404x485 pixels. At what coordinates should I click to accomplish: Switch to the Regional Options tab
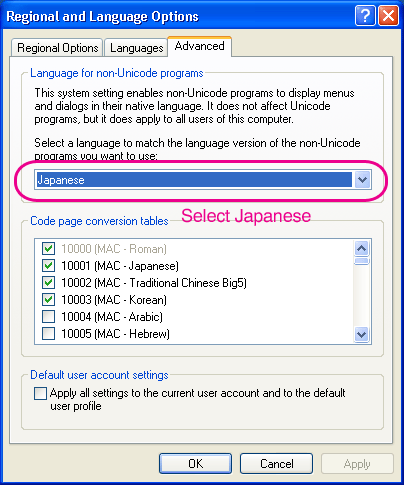coord(57,48)
